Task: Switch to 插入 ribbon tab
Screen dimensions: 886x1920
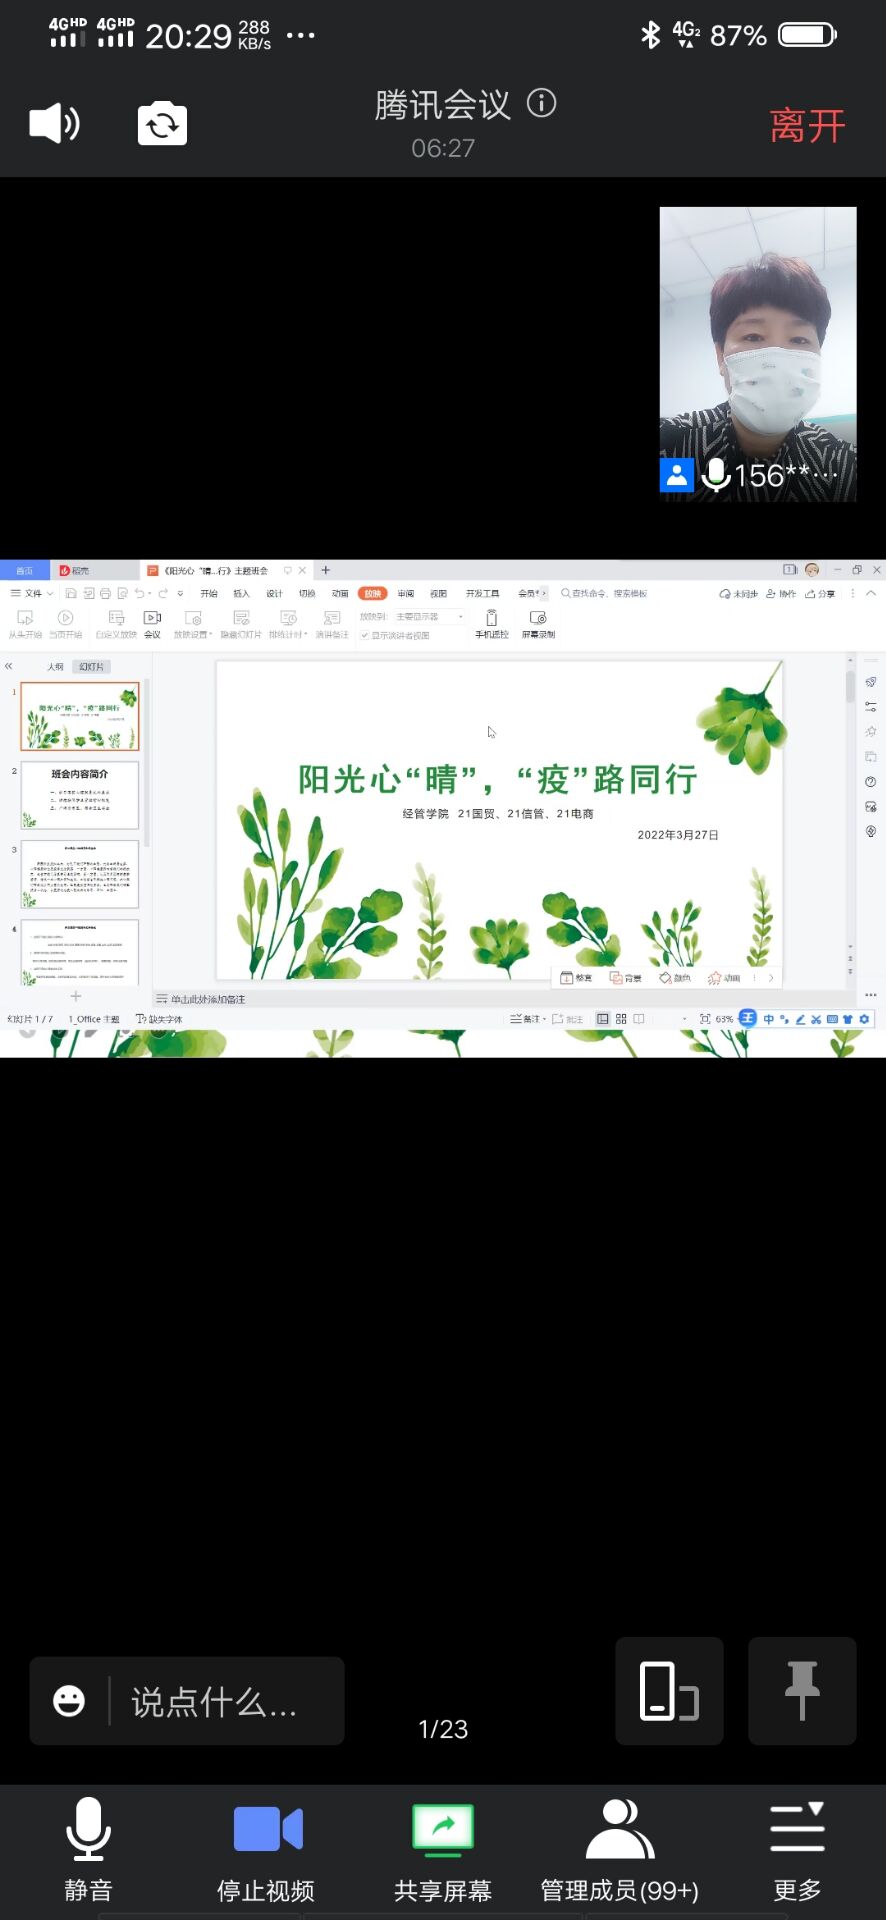Action: pyautogui.click(x=241, y=593)
